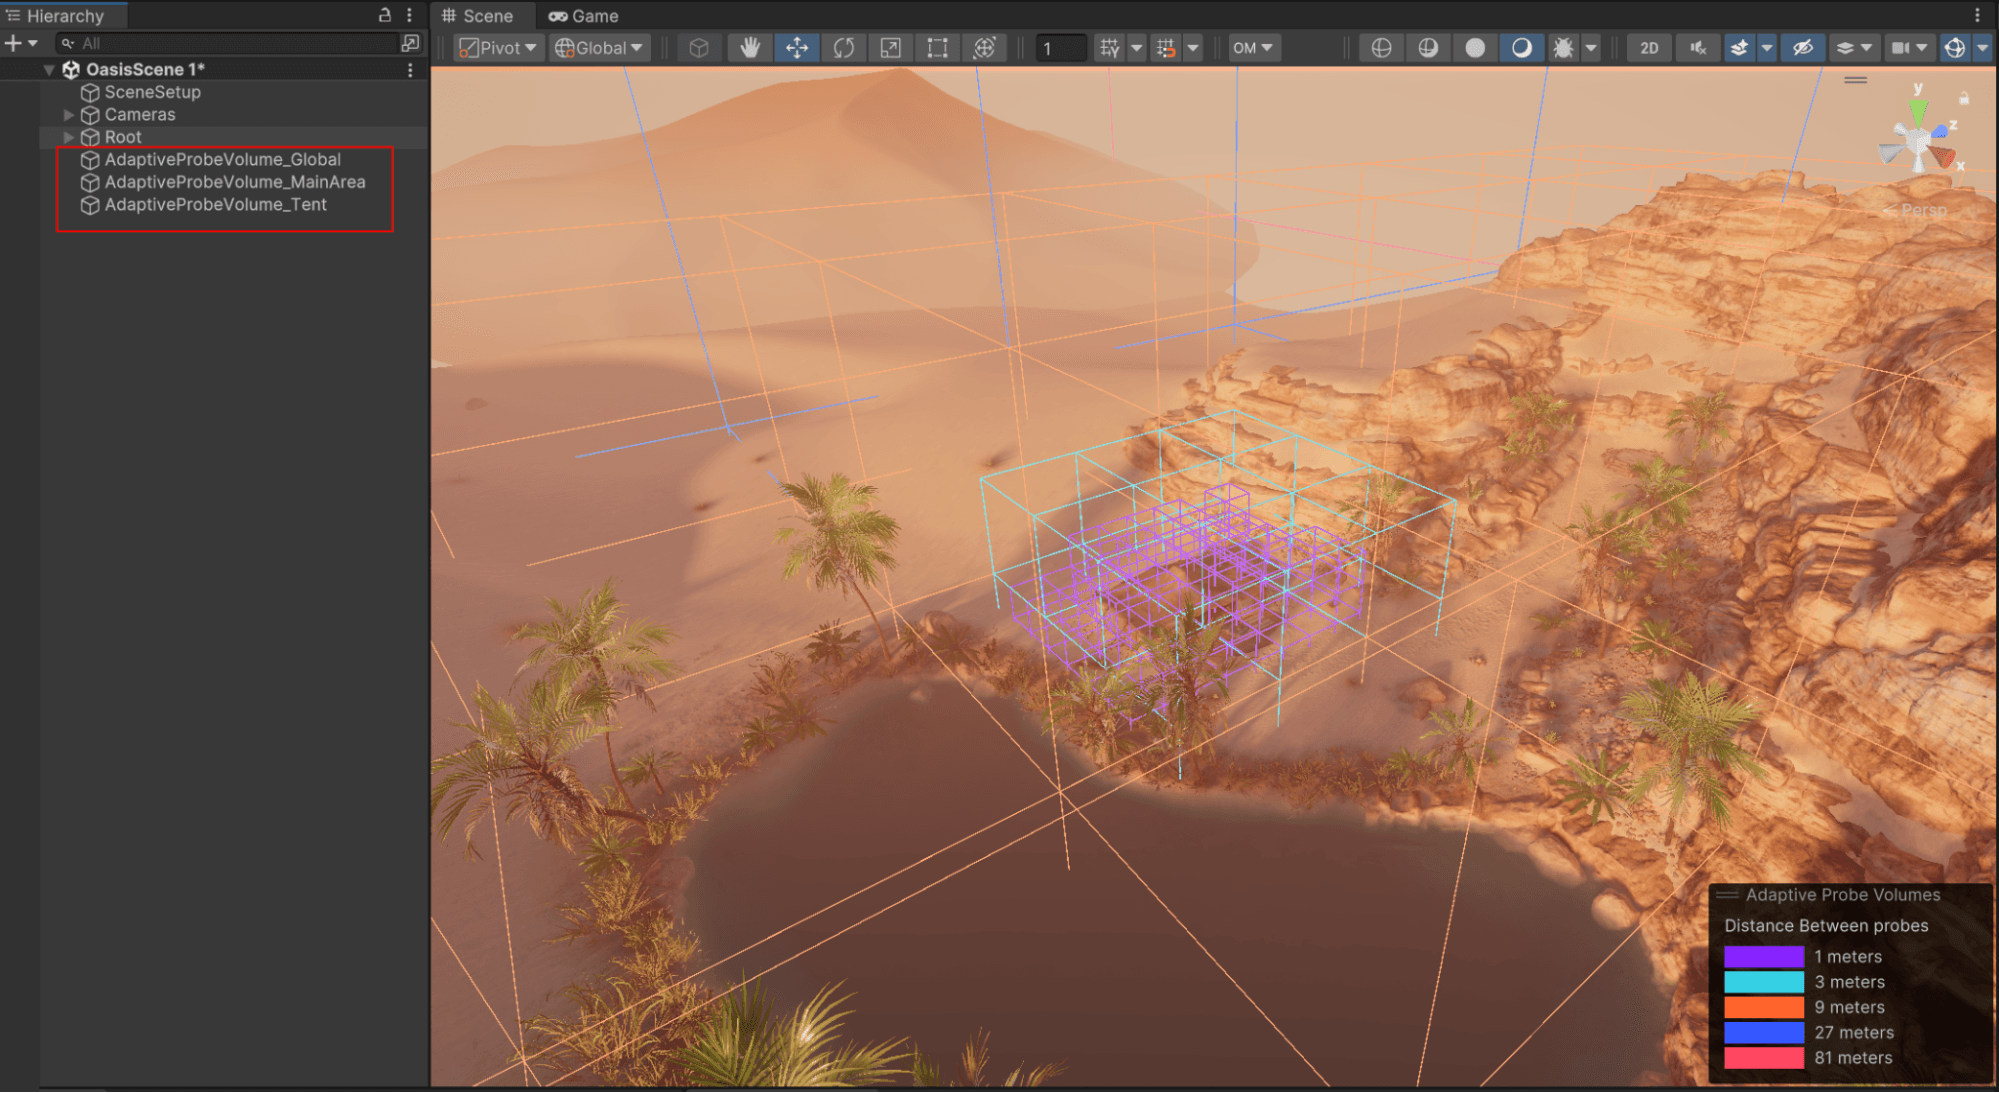Screen dimensions: 1999x1093
Task: Select the Scale tool
Action: click(x=890, y=48)
